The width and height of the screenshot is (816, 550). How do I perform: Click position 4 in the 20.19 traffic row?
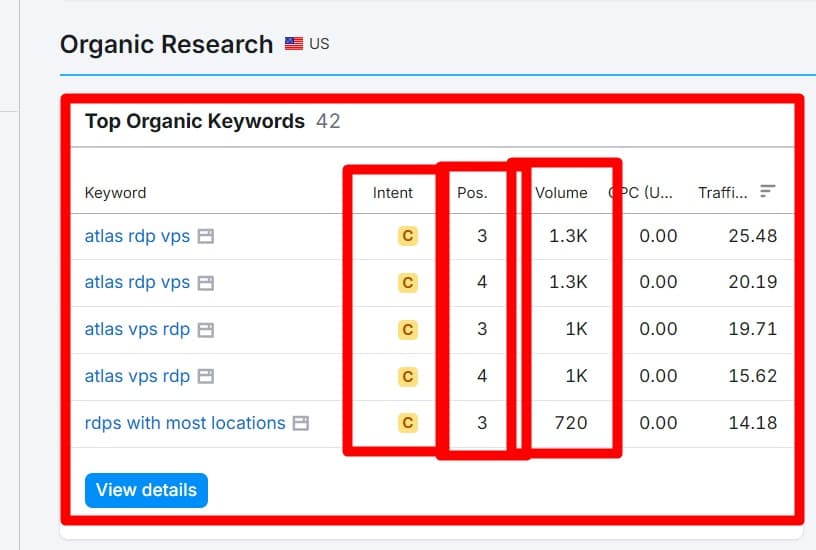point(482,282)
